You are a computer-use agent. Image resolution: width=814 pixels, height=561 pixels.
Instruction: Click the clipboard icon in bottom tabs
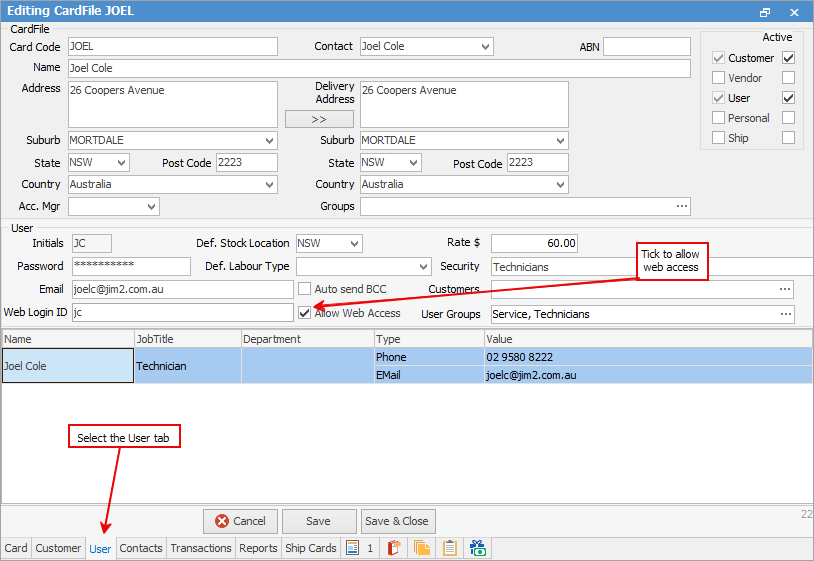tap(450, 548)
